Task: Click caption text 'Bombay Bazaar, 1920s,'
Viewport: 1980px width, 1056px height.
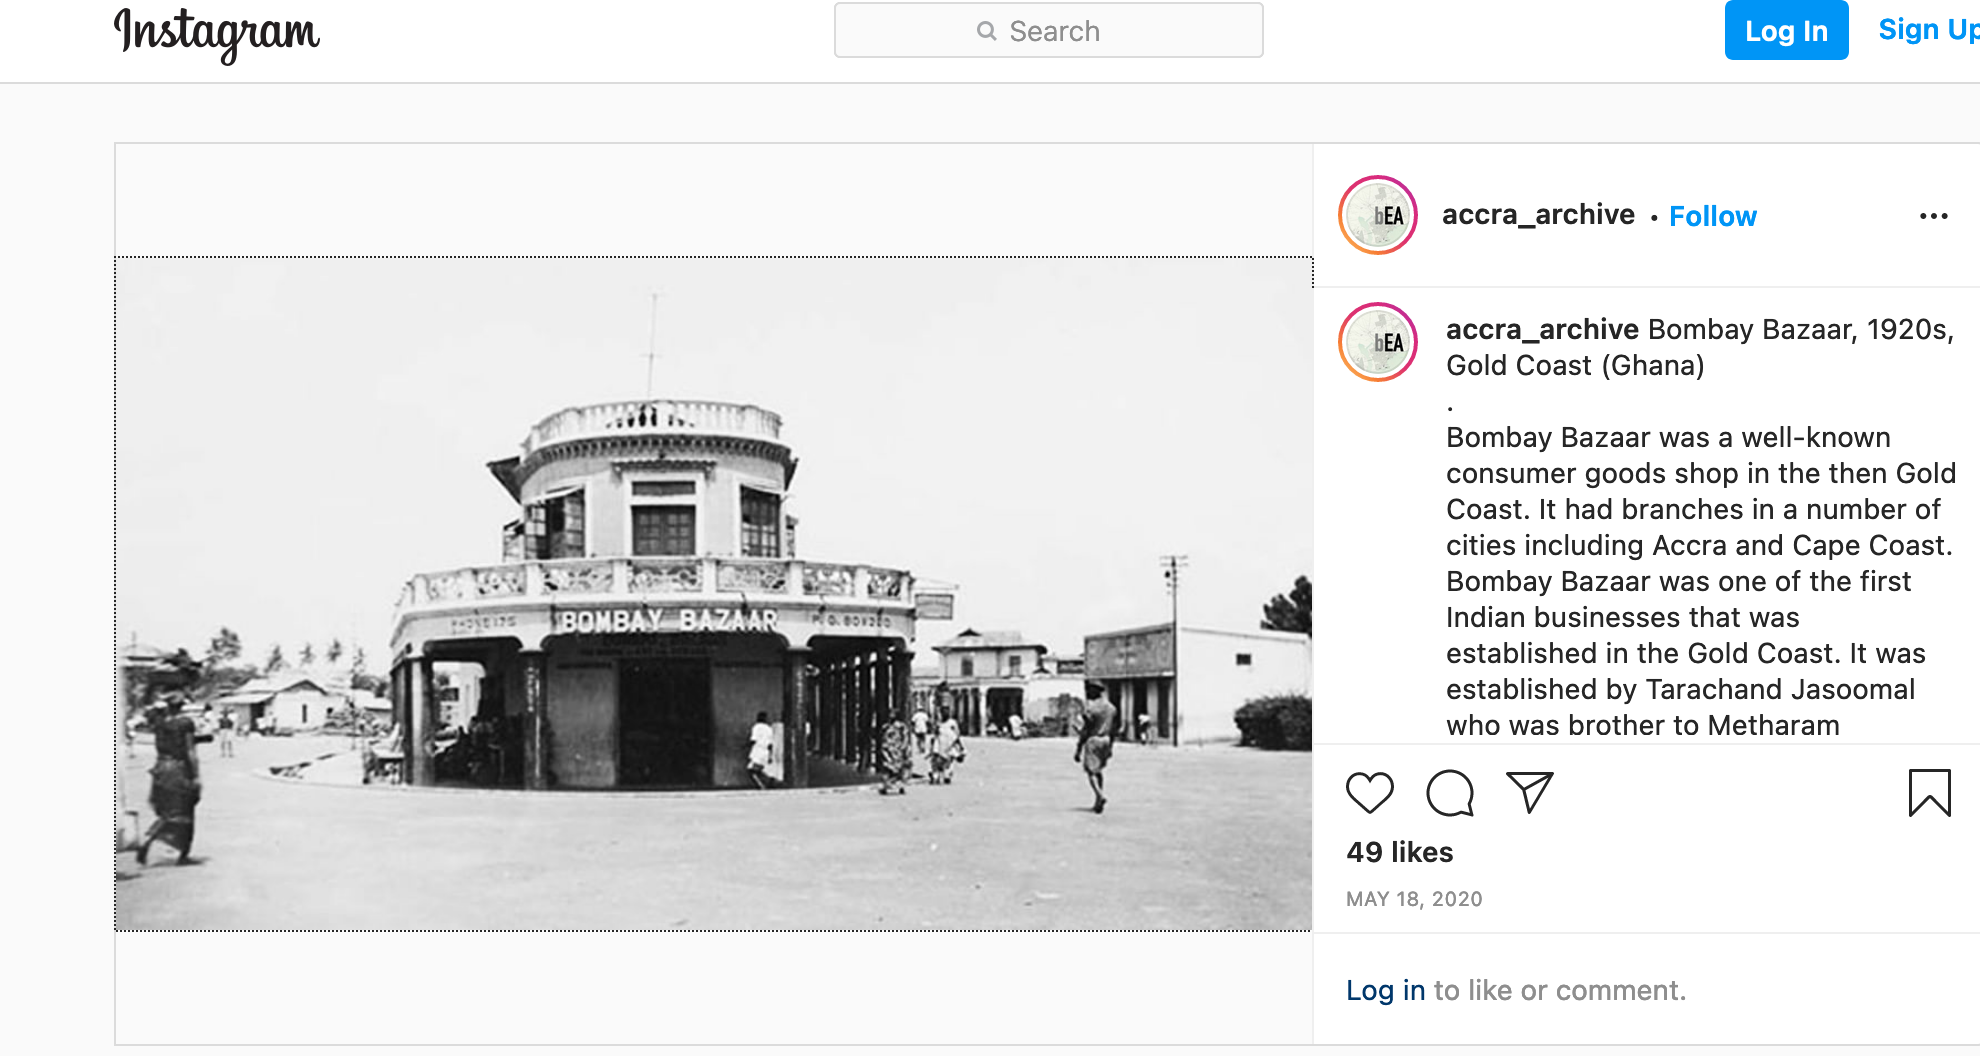Action: click(1800, 329)
